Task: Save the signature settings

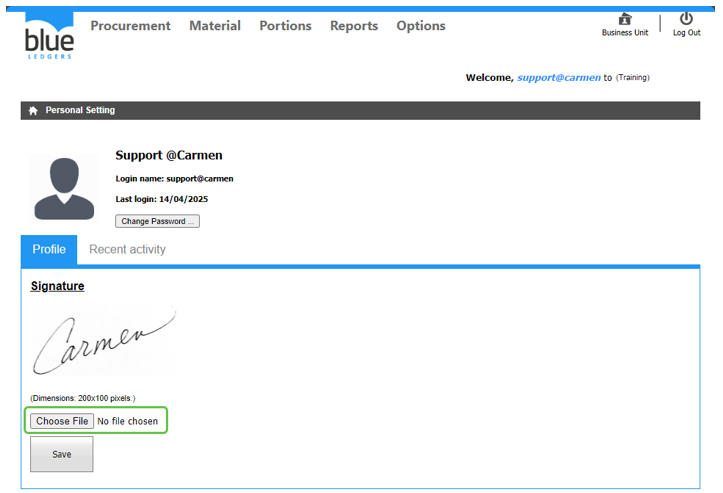Action: 61,454
